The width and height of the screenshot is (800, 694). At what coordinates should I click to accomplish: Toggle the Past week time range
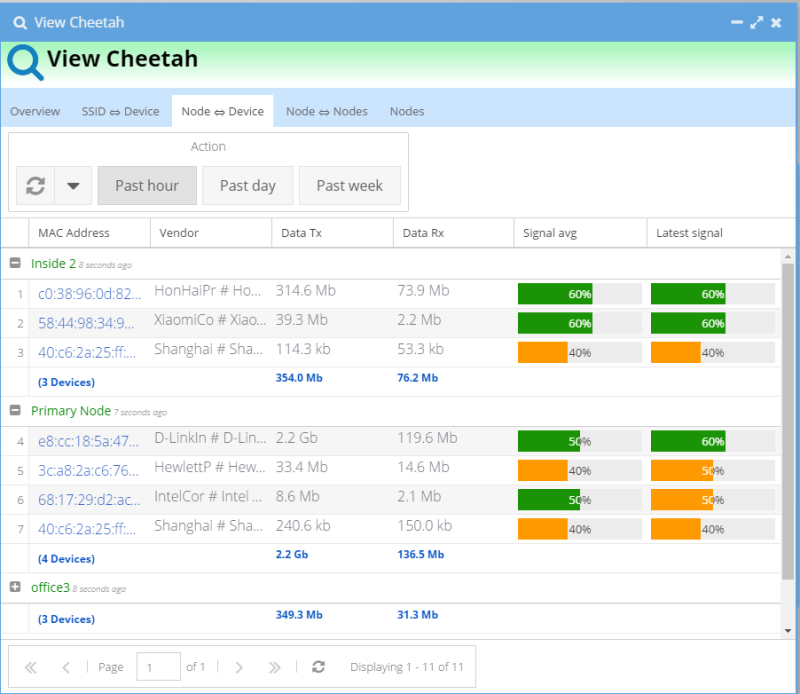coord(349,185)
